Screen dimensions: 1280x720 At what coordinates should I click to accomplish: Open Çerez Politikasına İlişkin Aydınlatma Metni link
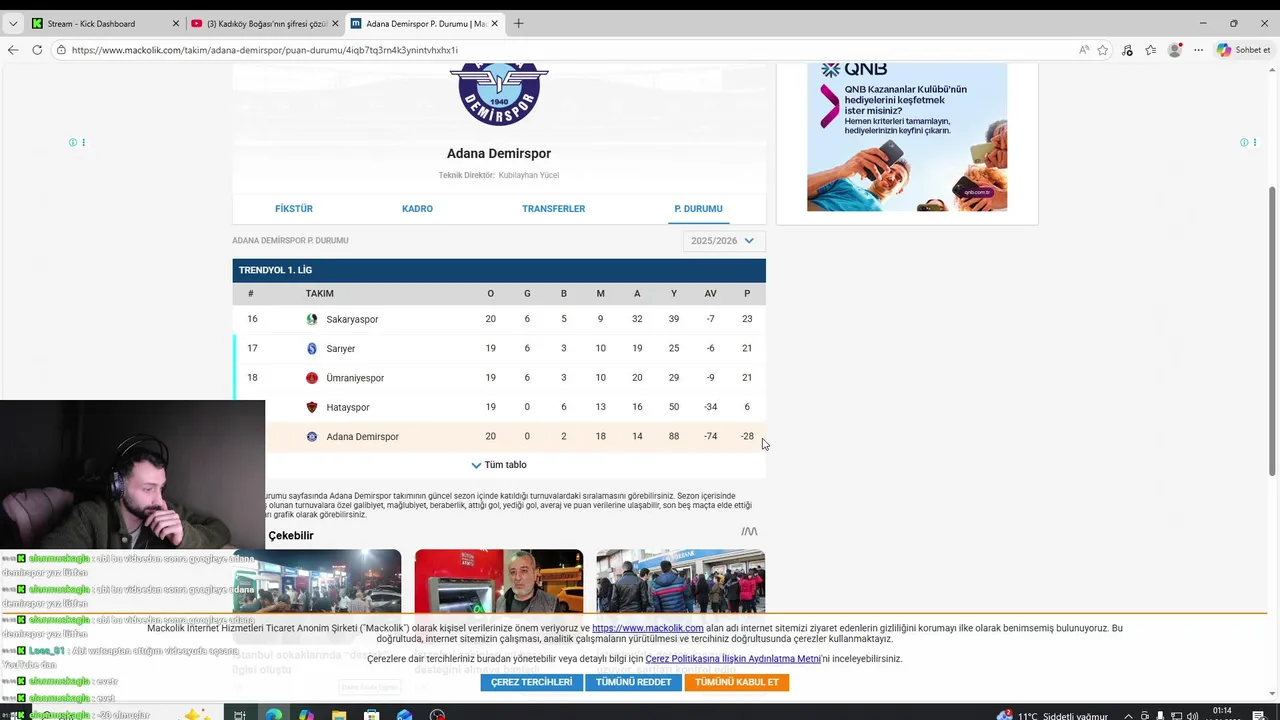point(733,659)
